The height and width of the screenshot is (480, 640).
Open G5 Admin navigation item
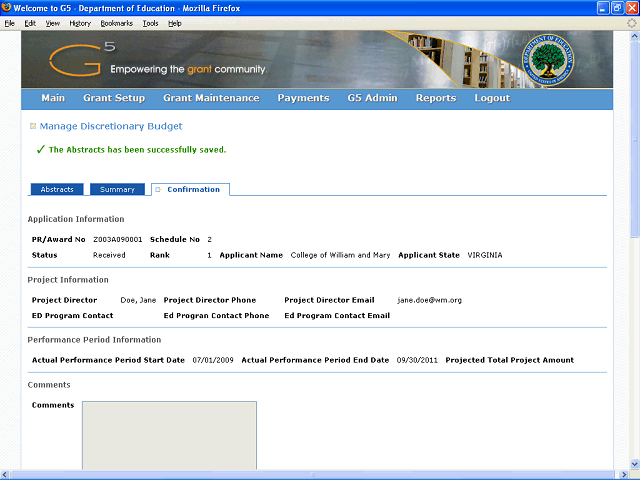click(x=372, y=98)
